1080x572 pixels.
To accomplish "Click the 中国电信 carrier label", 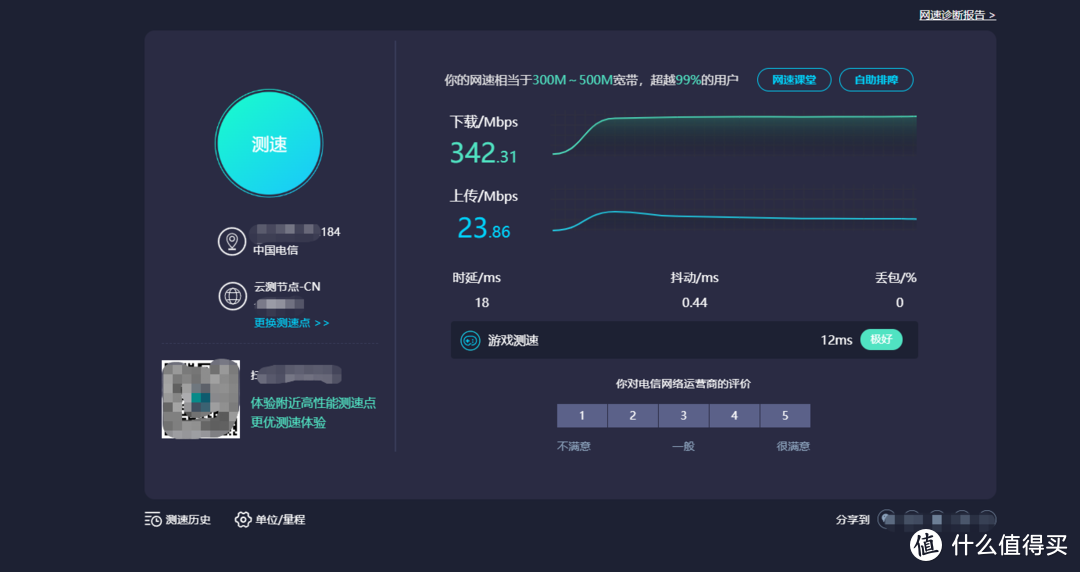I will coord(276,250).
